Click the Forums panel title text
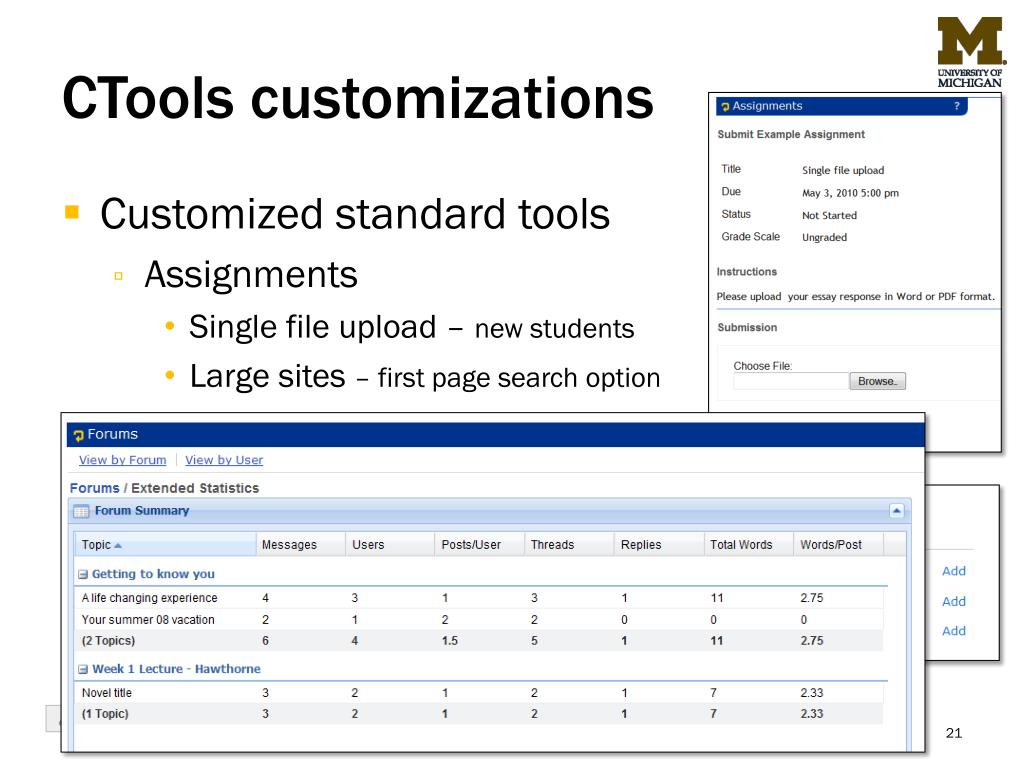The image size is (1024, 768). (112, 434)
